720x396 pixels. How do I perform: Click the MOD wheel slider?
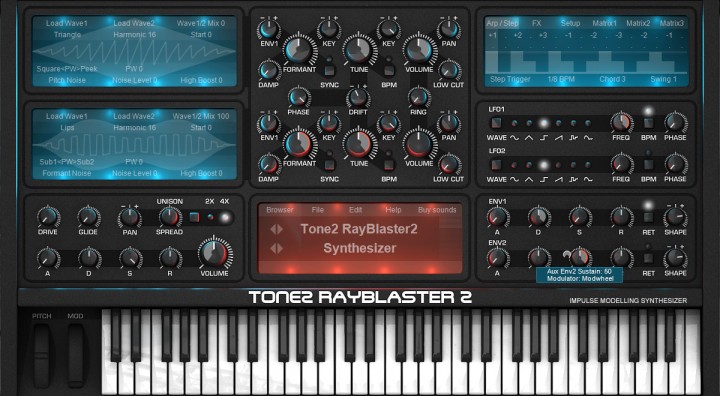(x=75, y=356)
